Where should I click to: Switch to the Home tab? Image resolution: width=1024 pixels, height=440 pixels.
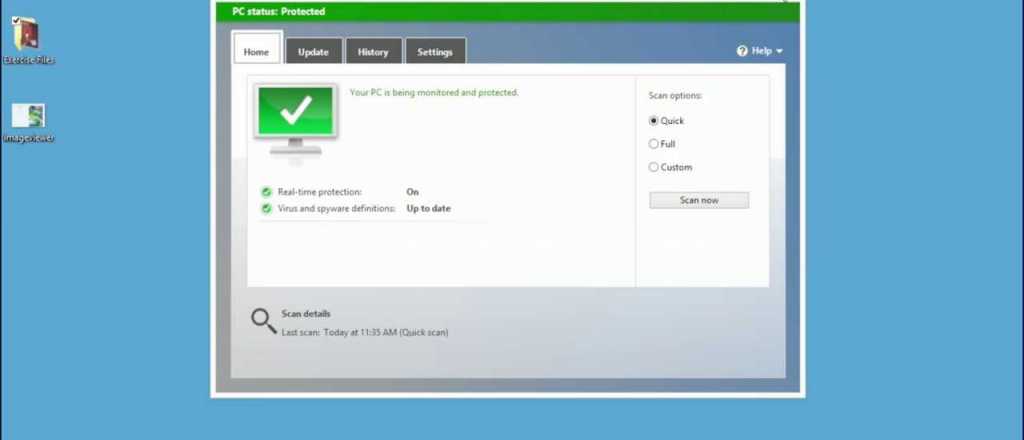tap(257, 48)
